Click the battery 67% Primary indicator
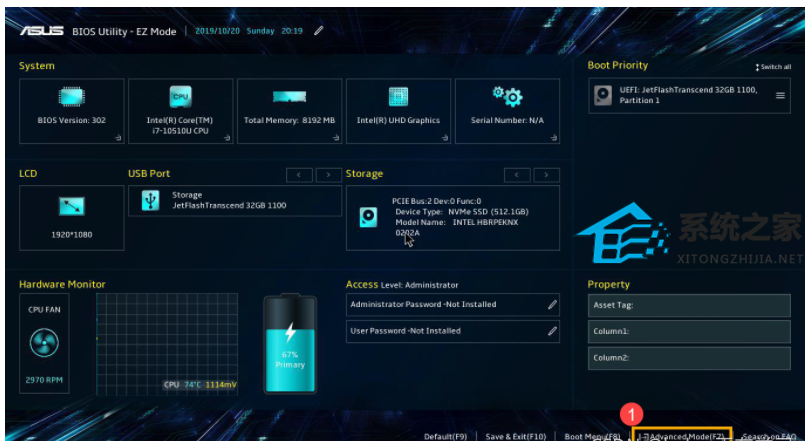The height and width of the screenshot is (441, 808). [x=290, y=344]
